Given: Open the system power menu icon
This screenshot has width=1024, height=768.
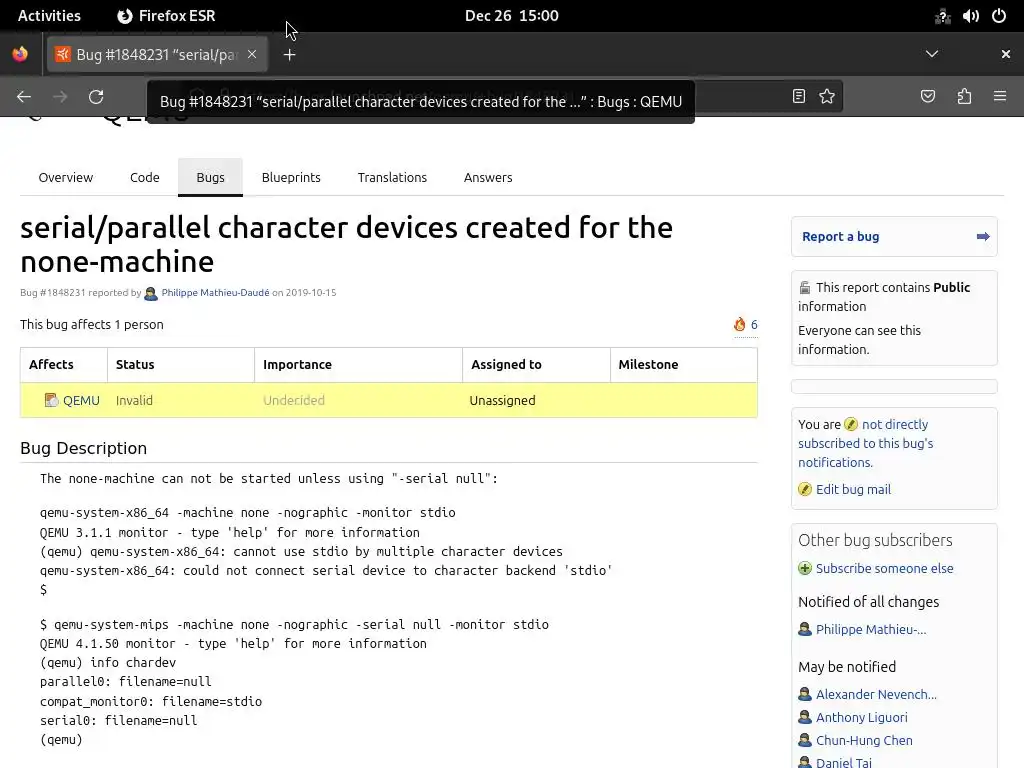Looking at the screenshot, I should coord(998,15).
